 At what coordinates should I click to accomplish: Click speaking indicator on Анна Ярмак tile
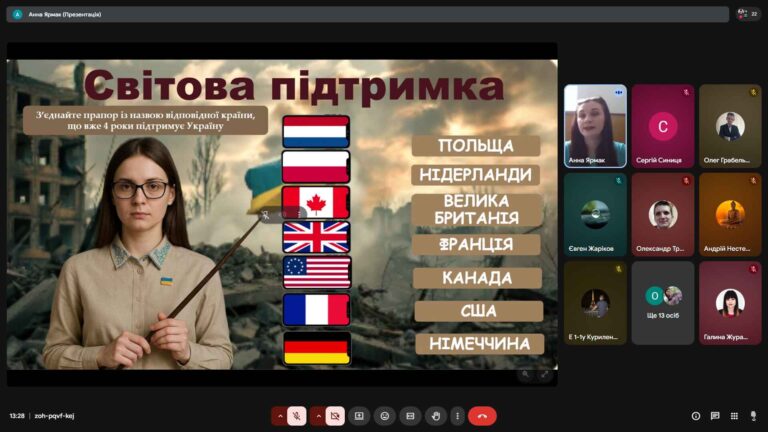(619, 92)
